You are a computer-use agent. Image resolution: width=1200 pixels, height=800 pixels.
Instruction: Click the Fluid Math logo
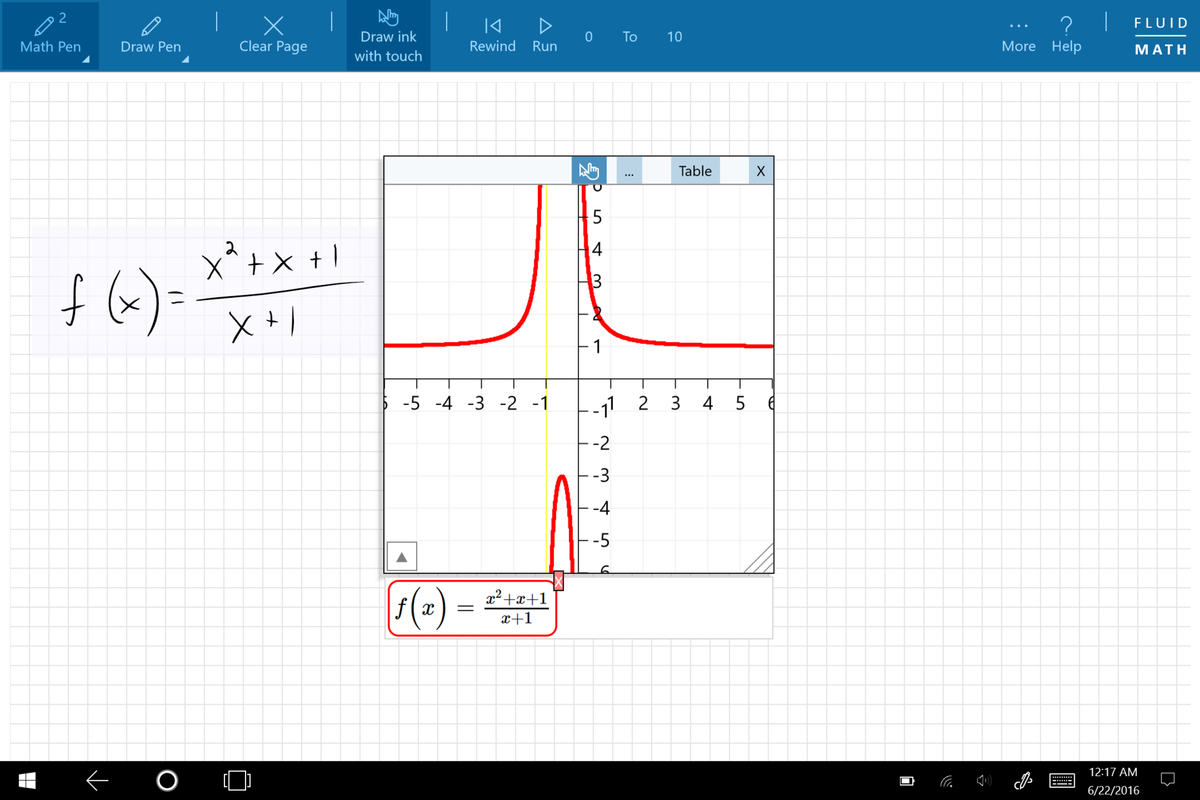(x=1159, y=35)
